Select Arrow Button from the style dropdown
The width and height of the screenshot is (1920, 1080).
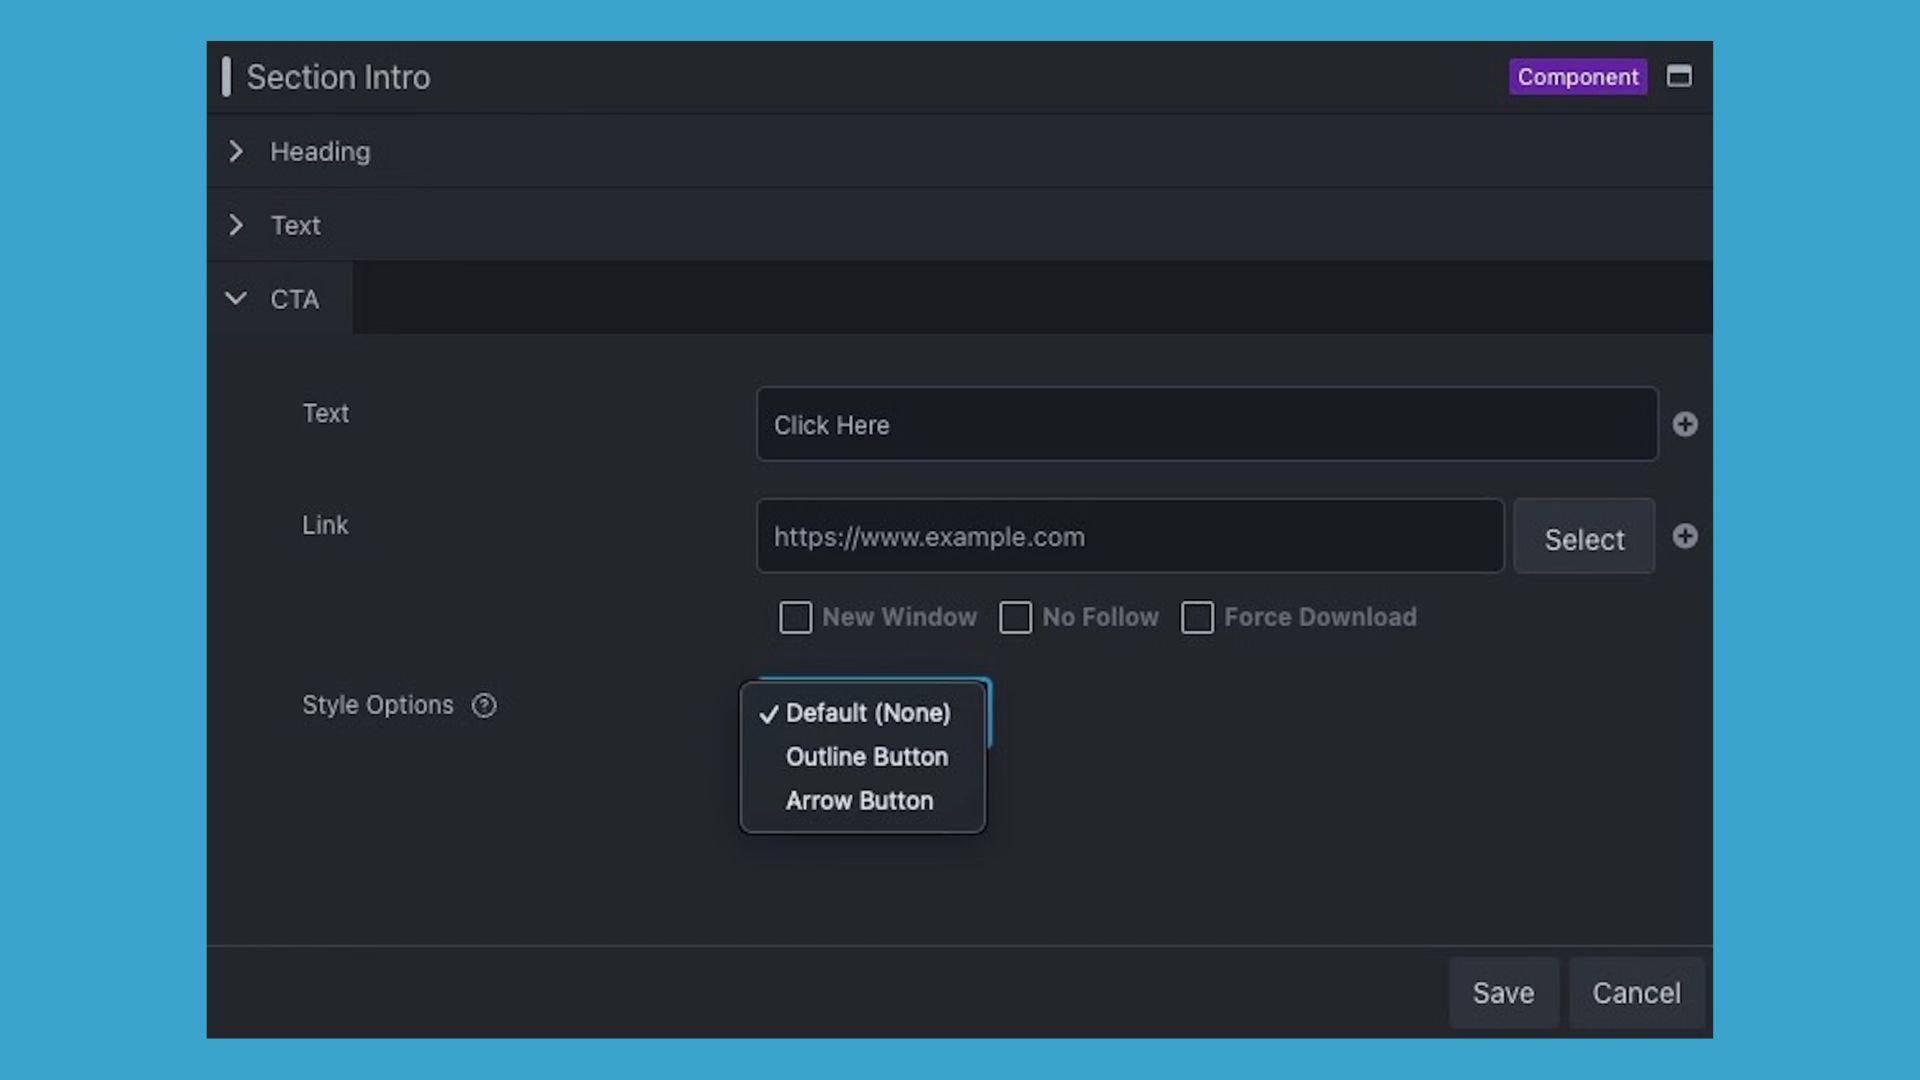point(859,800)
